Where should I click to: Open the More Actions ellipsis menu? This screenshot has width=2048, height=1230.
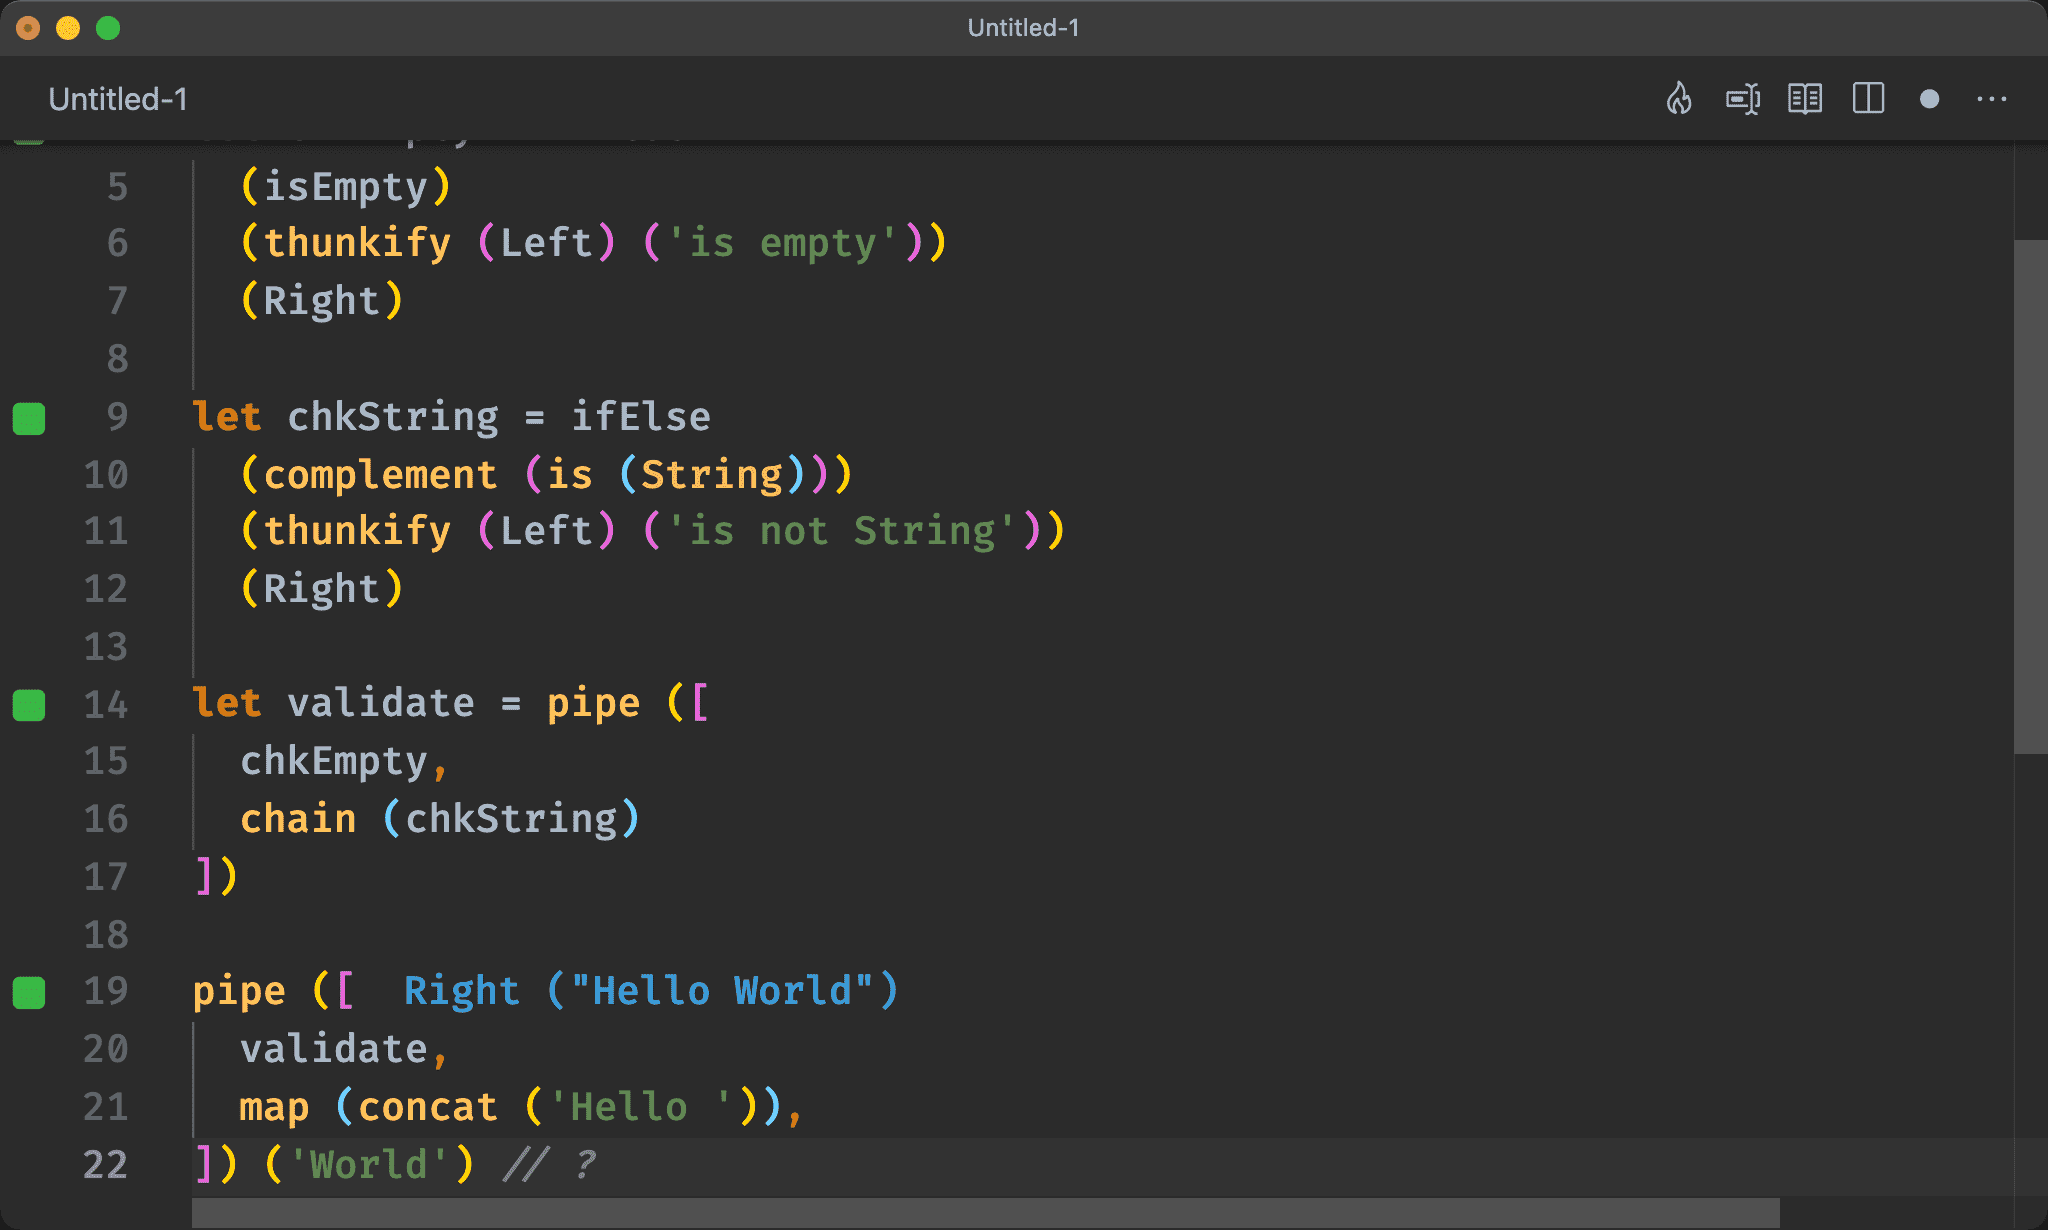pos(1992,99)
